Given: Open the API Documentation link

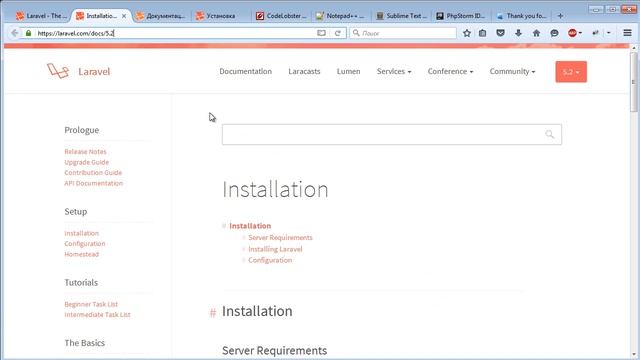Looking at the screenshot, I should coord(93,183).
